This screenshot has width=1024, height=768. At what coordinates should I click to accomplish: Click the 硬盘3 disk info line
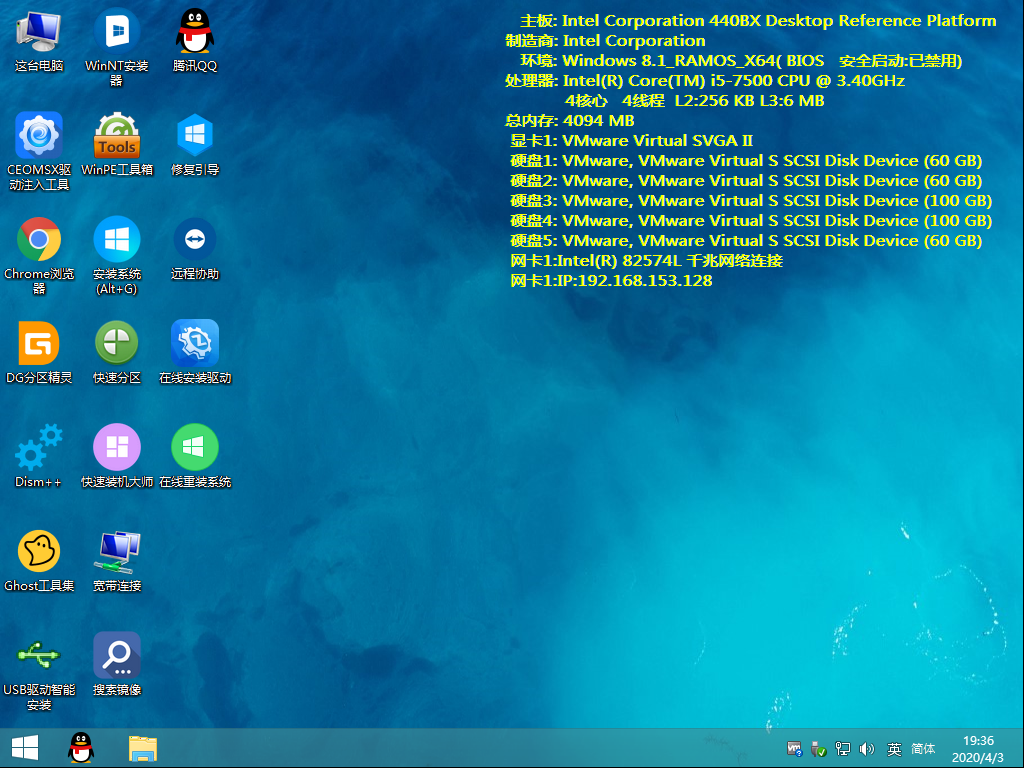pos(751,201)
